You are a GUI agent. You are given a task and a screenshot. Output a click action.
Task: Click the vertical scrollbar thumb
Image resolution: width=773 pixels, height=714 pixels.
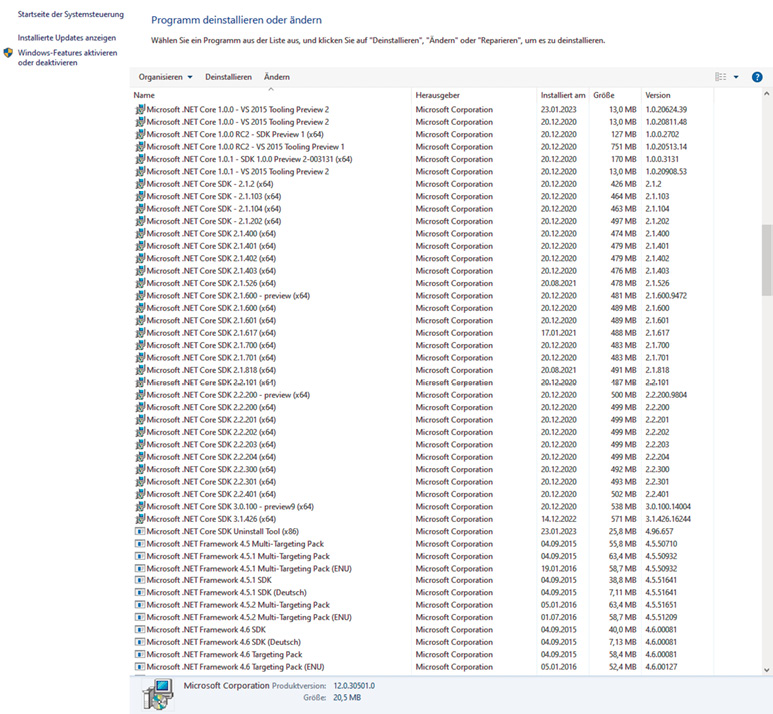767,260
